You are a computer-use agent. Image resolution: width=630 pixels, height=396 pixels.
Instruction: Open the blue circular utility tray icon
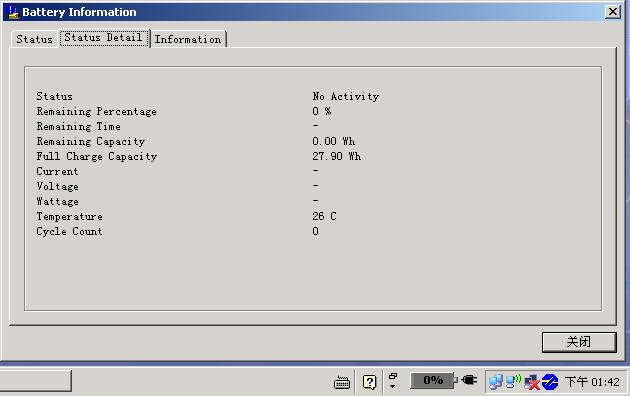point(550,382)
